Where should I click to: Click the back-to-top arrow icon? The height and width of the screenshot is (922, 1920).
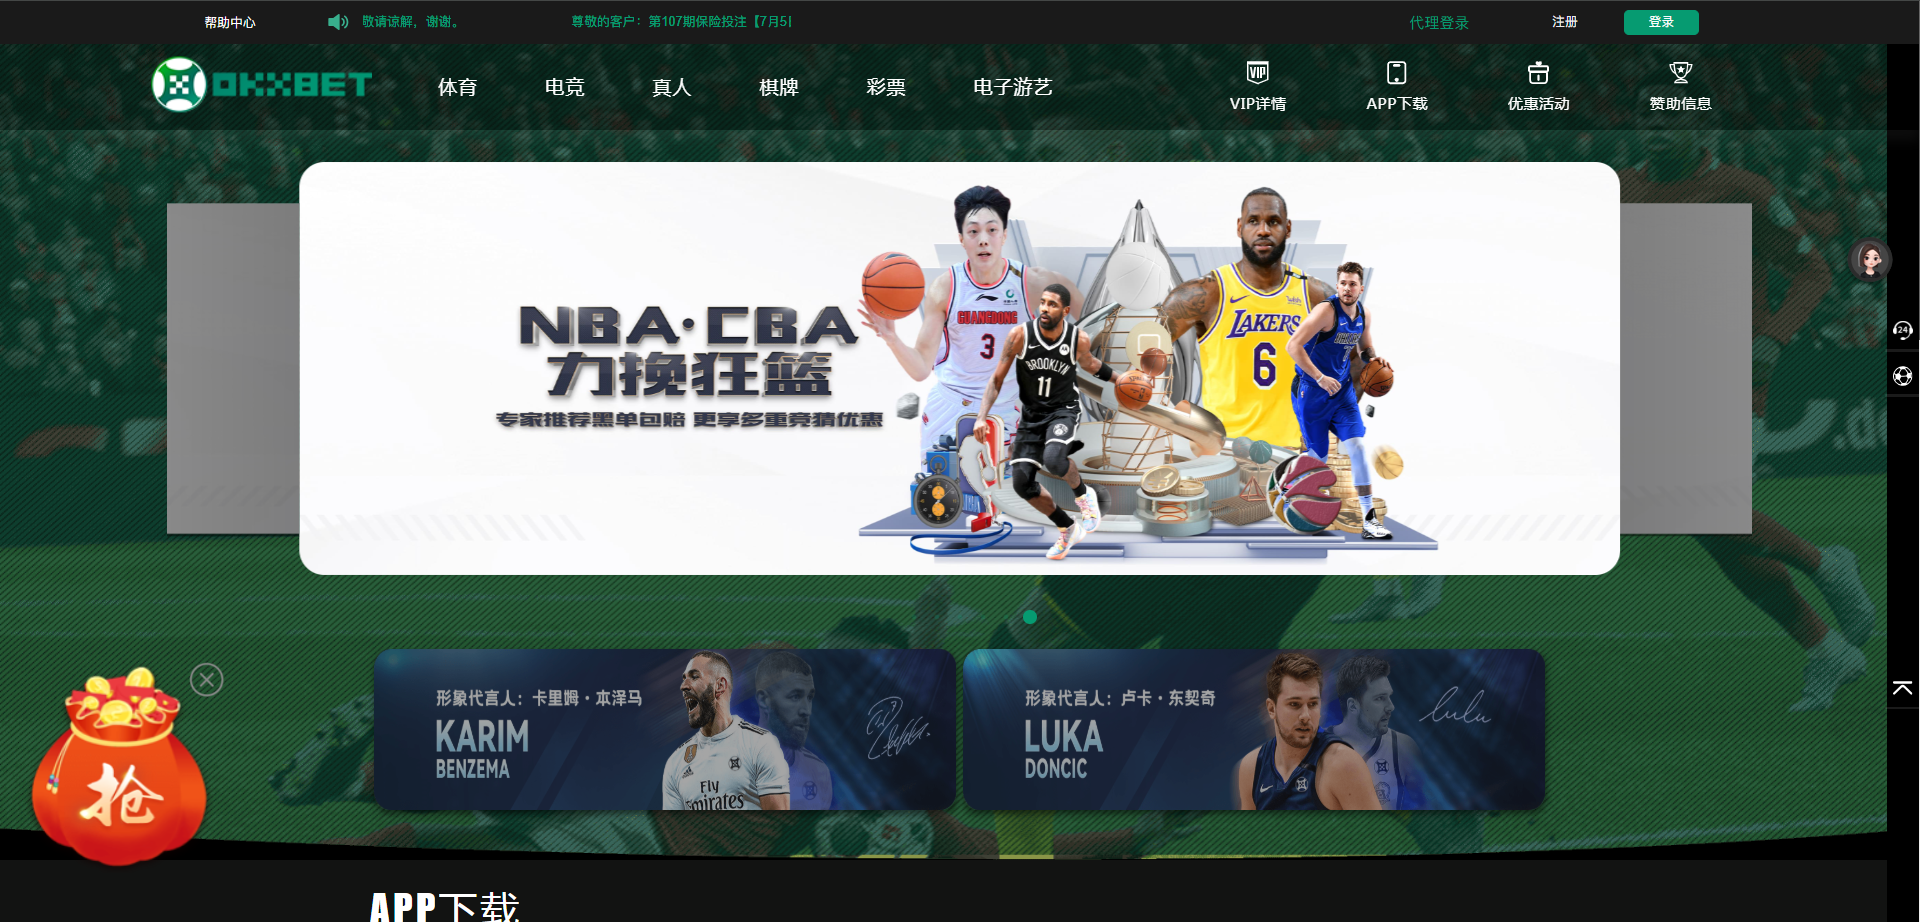coord(1901,688)
